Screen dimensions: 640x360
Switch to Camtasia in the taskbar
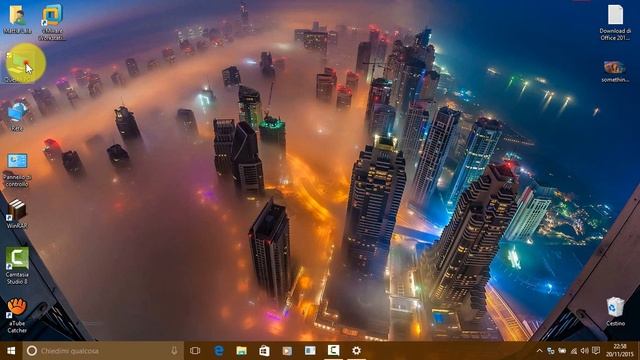pos(333,351)
